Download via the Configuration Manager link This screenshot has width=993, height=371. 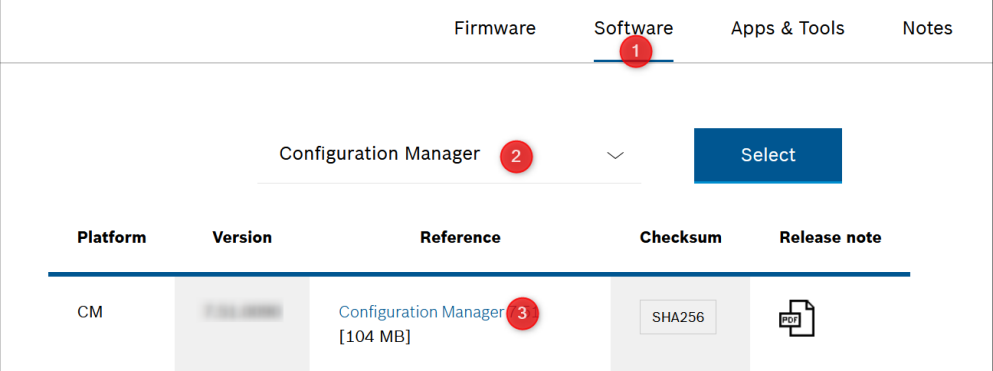pyautogui.click(x=422, y=311)
